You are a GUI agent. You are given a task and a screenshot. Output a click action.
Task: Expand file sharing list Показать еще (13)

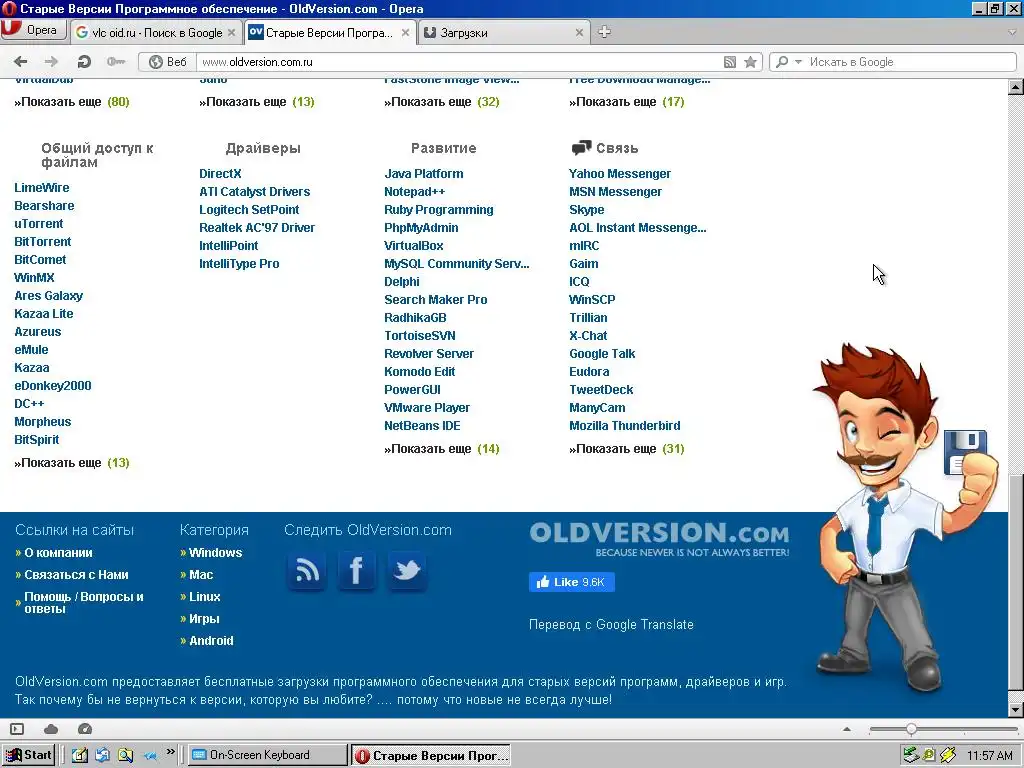click(72, 463)
